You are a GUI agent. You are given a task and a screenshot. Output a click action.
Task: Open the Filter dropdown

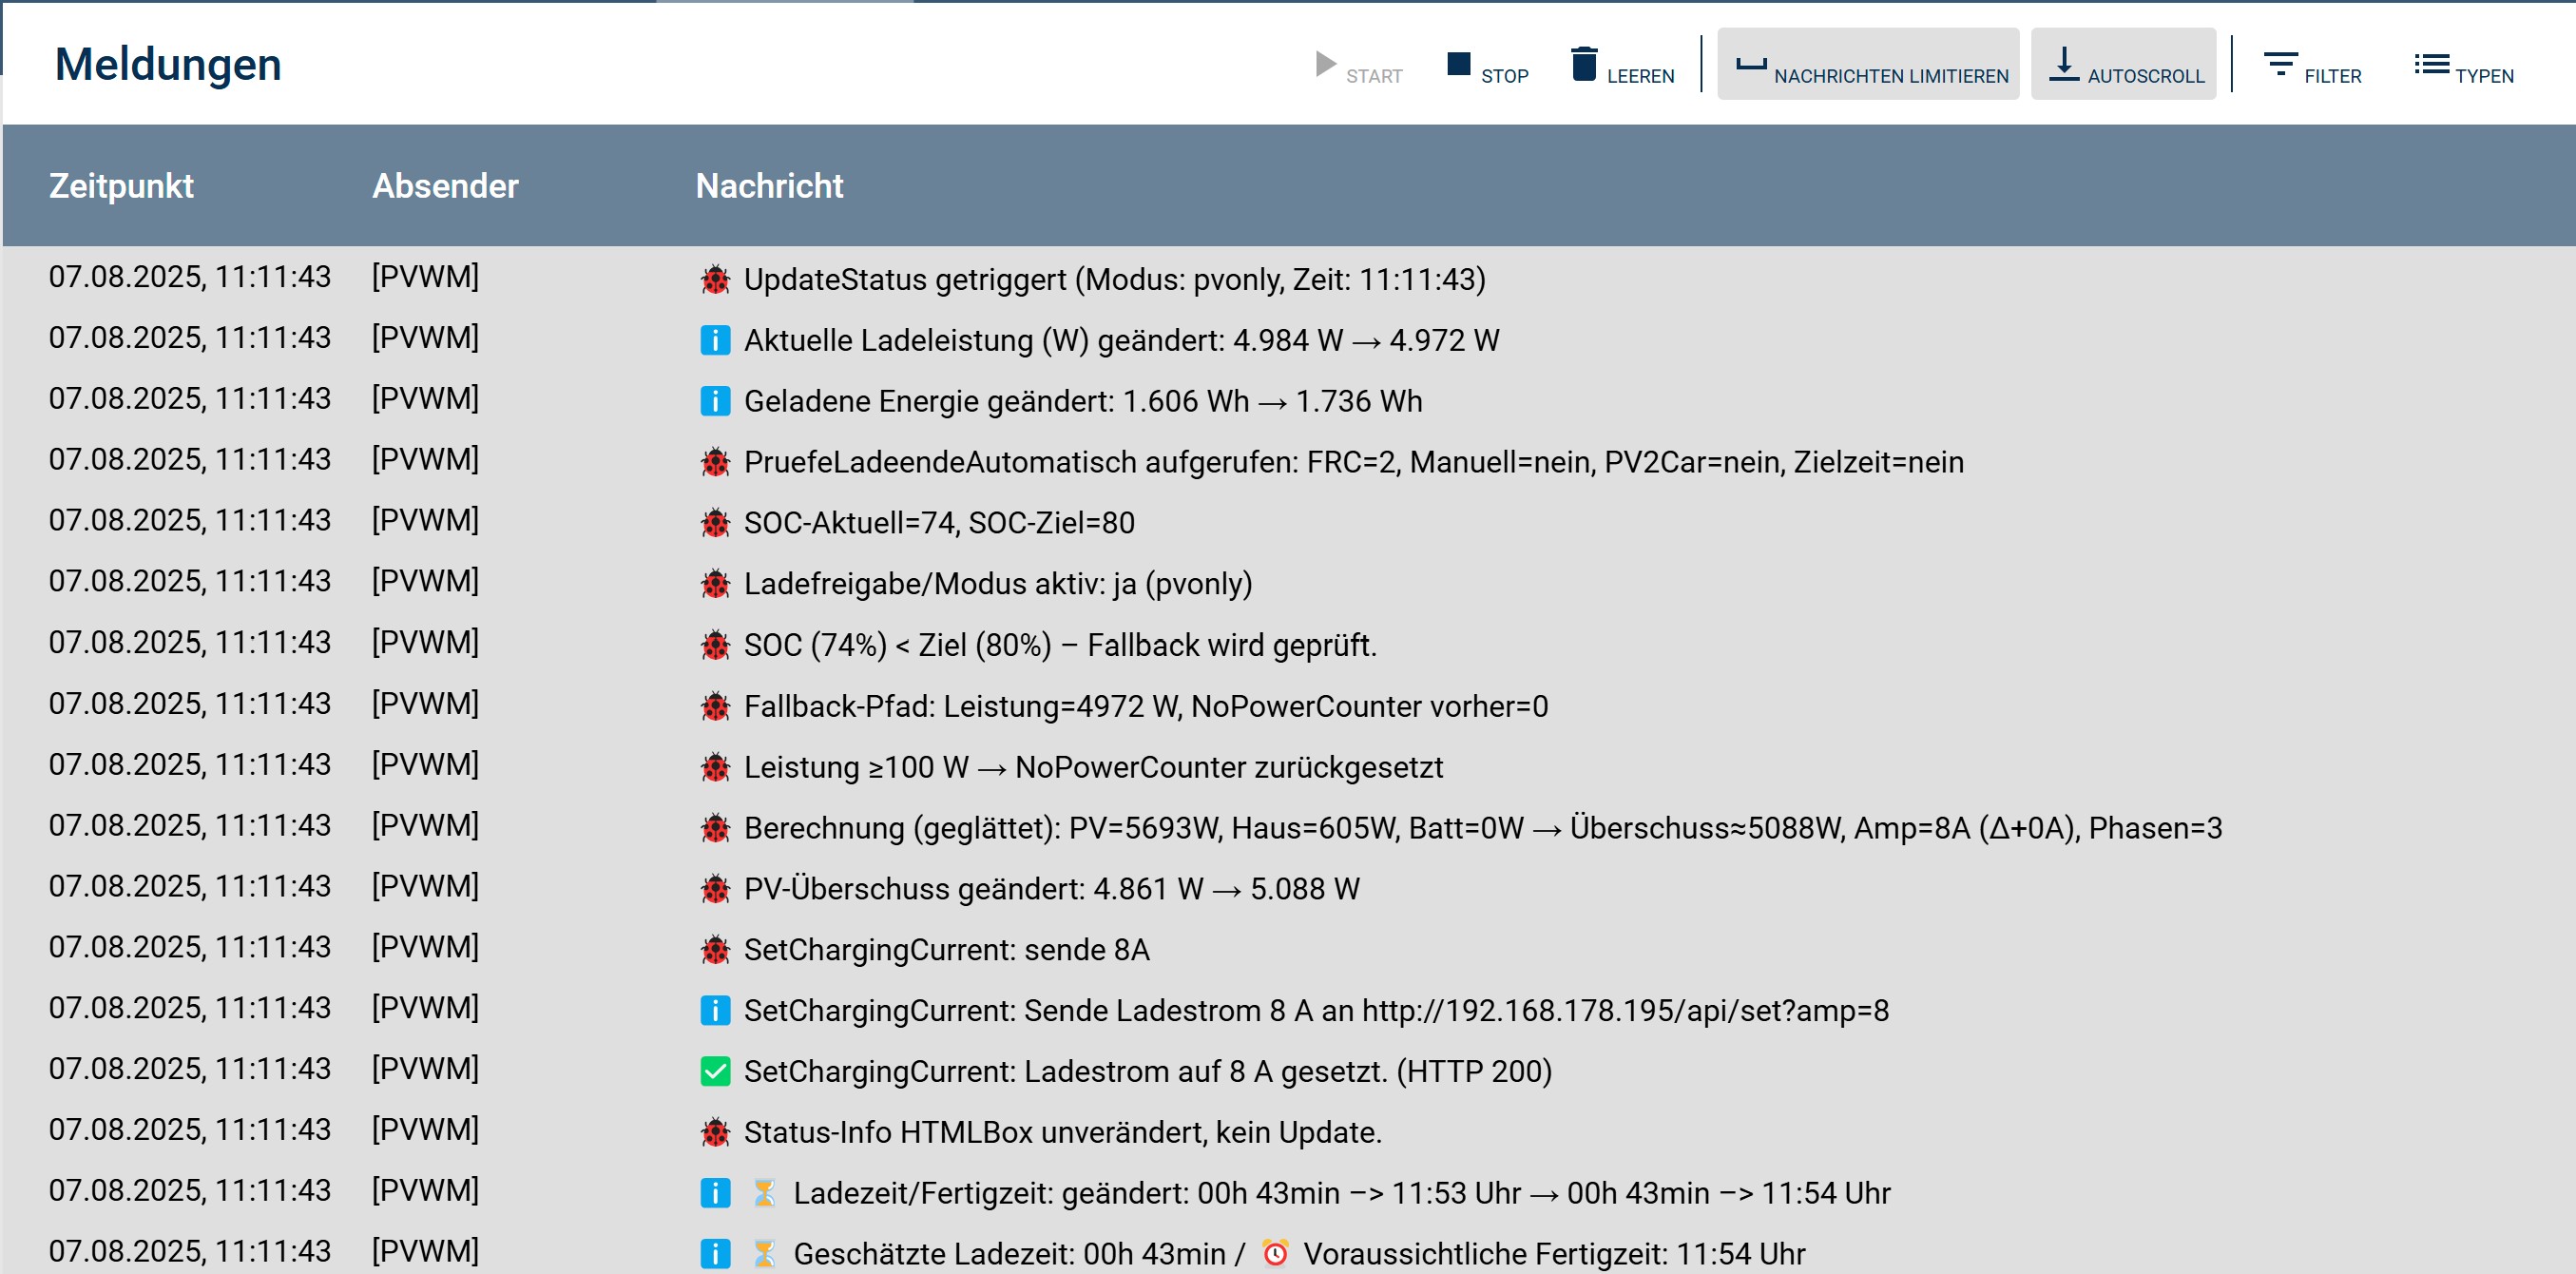tap(2311, 67)
